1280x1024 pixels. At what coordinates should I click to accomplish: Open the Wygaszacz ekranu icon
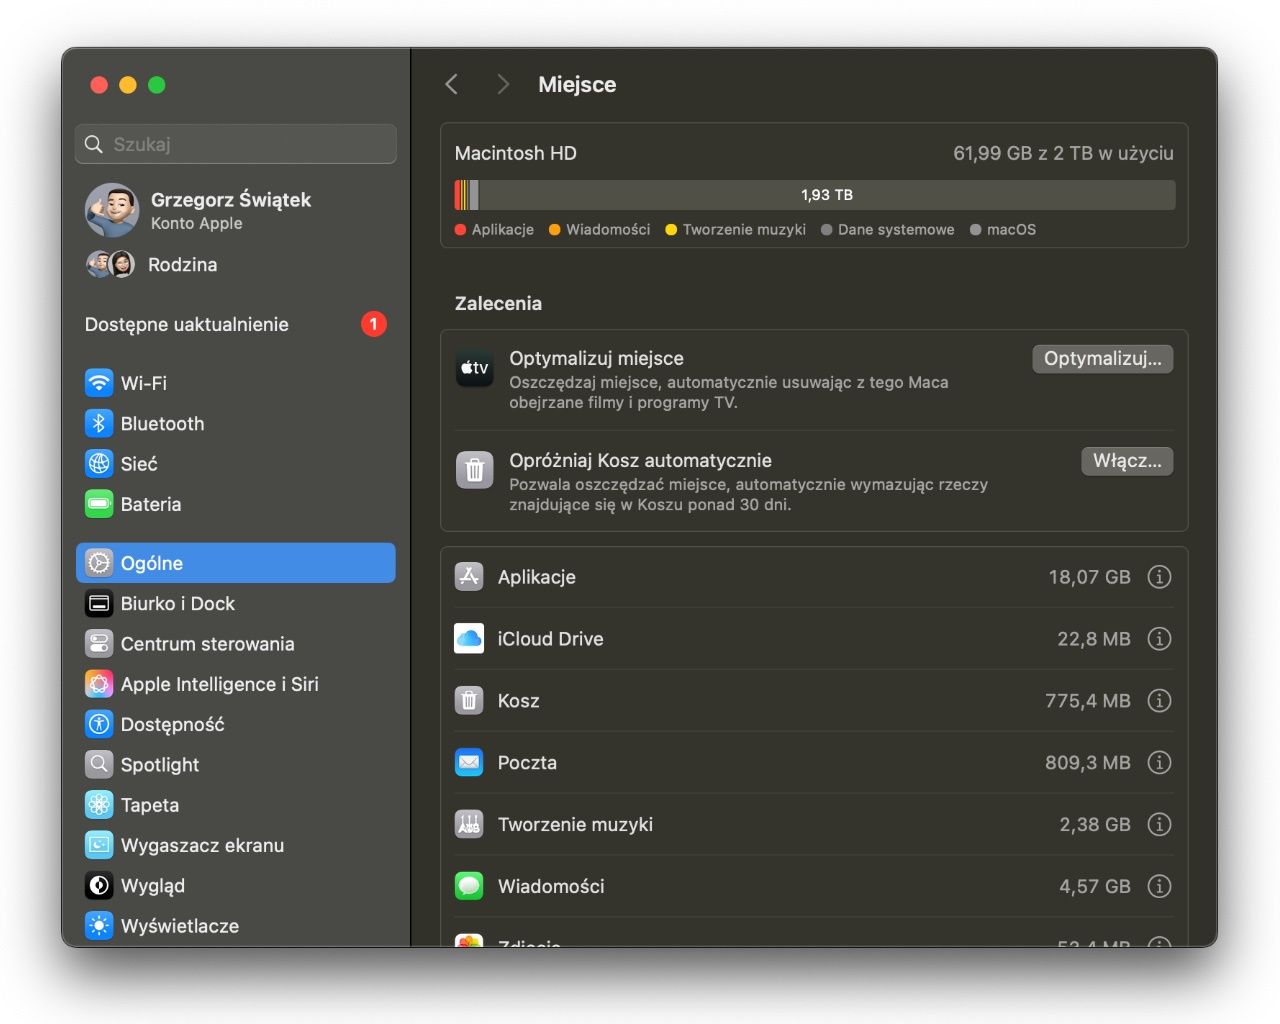[99, 845]
